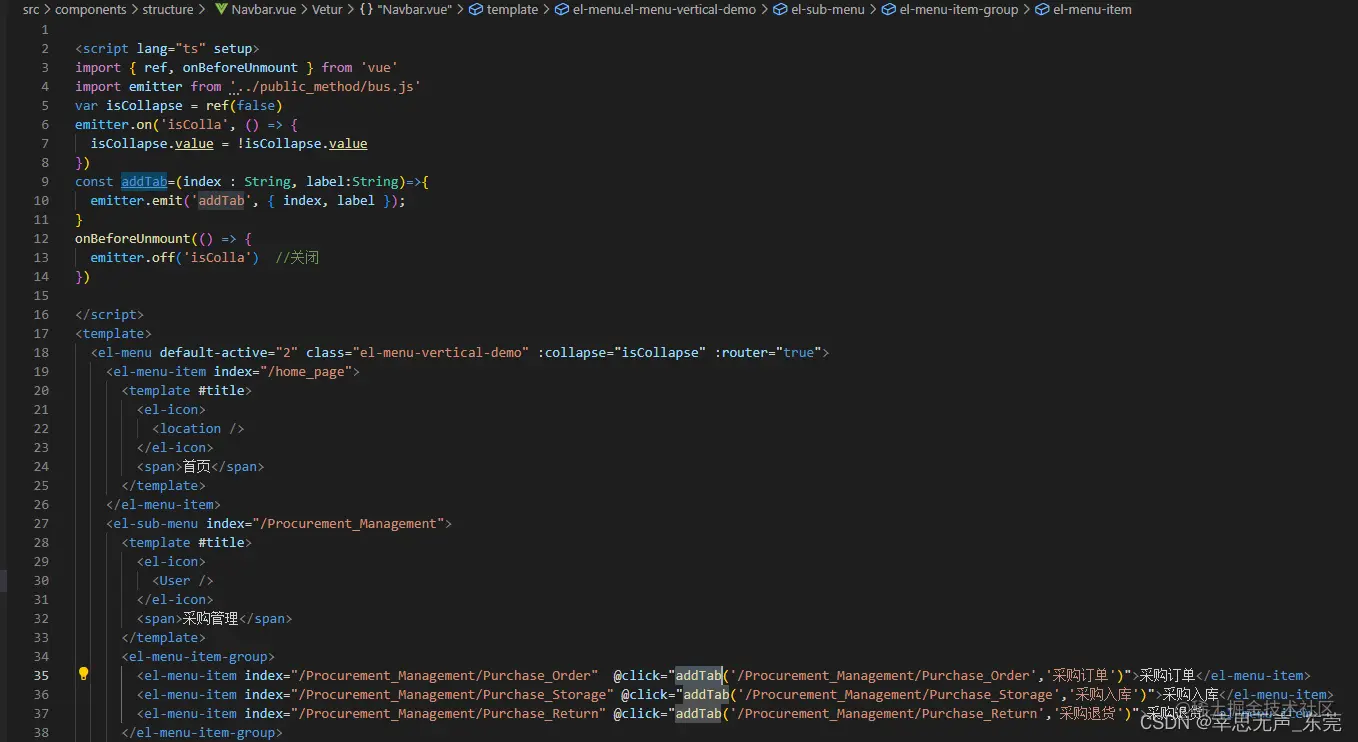
Task: Click 'el-menu-vertical-demo' class value
Action: [x=440, y=352]
